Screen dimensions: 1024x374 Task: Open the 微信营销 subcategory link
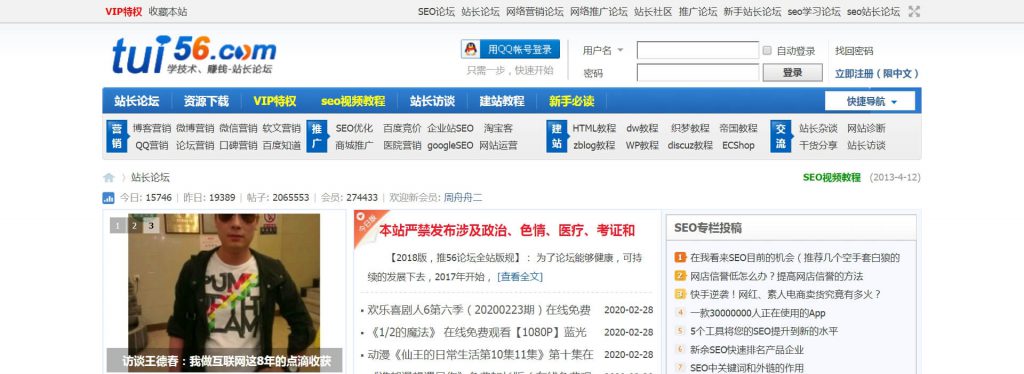tap(238, 128)
